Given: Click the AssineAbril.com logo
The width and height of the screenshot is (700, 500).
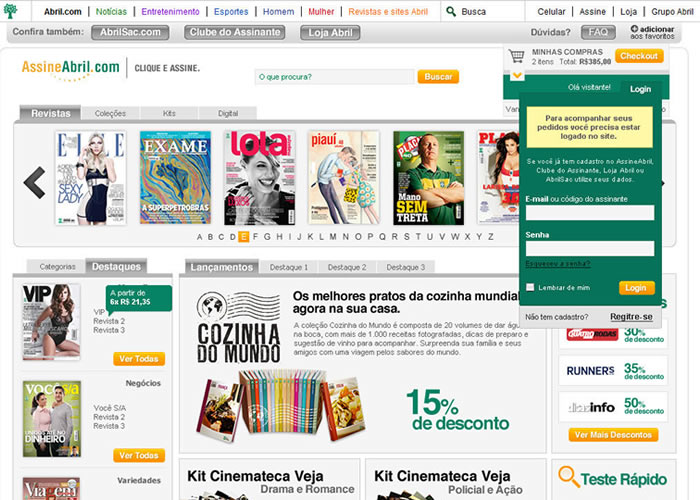Looking at the screenshot, I should 71,69.
